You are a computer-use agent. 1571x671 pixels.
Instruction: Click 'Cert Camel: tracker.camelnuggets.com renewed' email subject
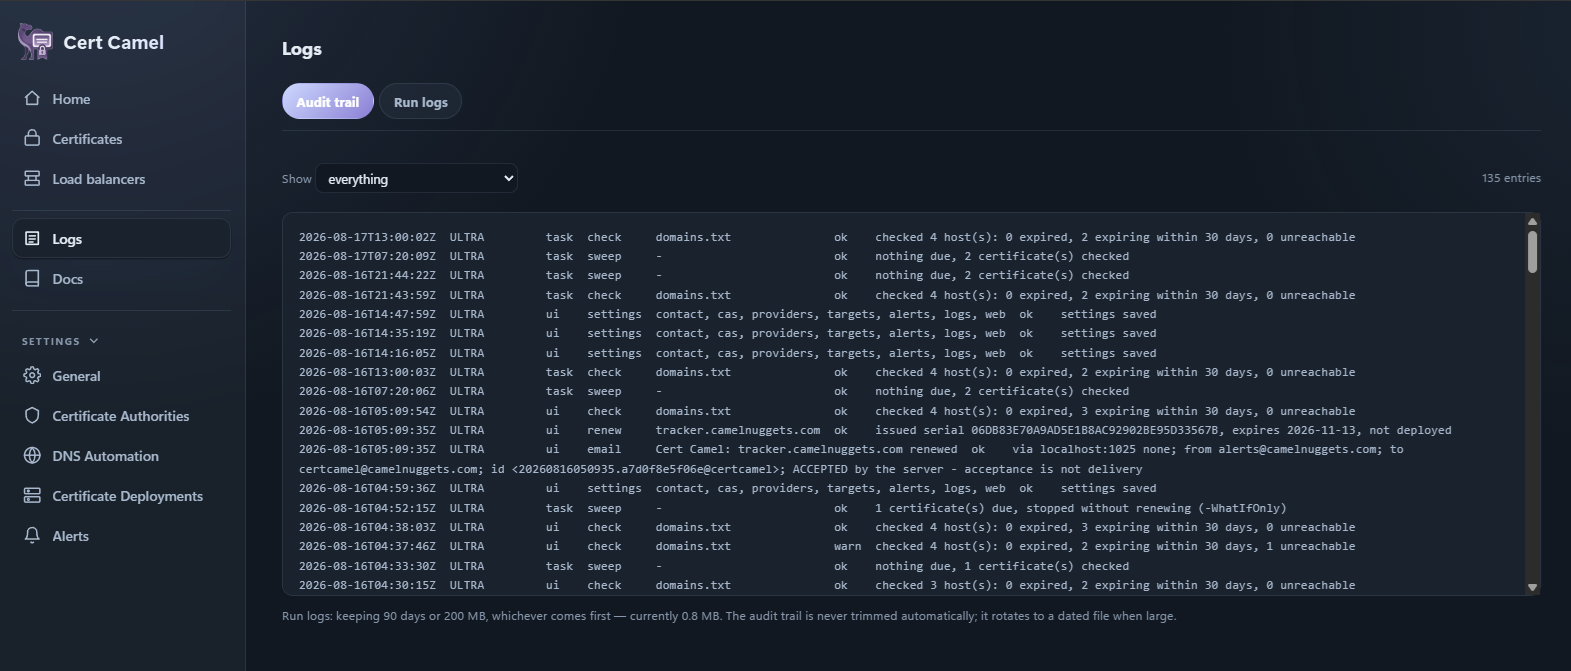pos(806,449)
